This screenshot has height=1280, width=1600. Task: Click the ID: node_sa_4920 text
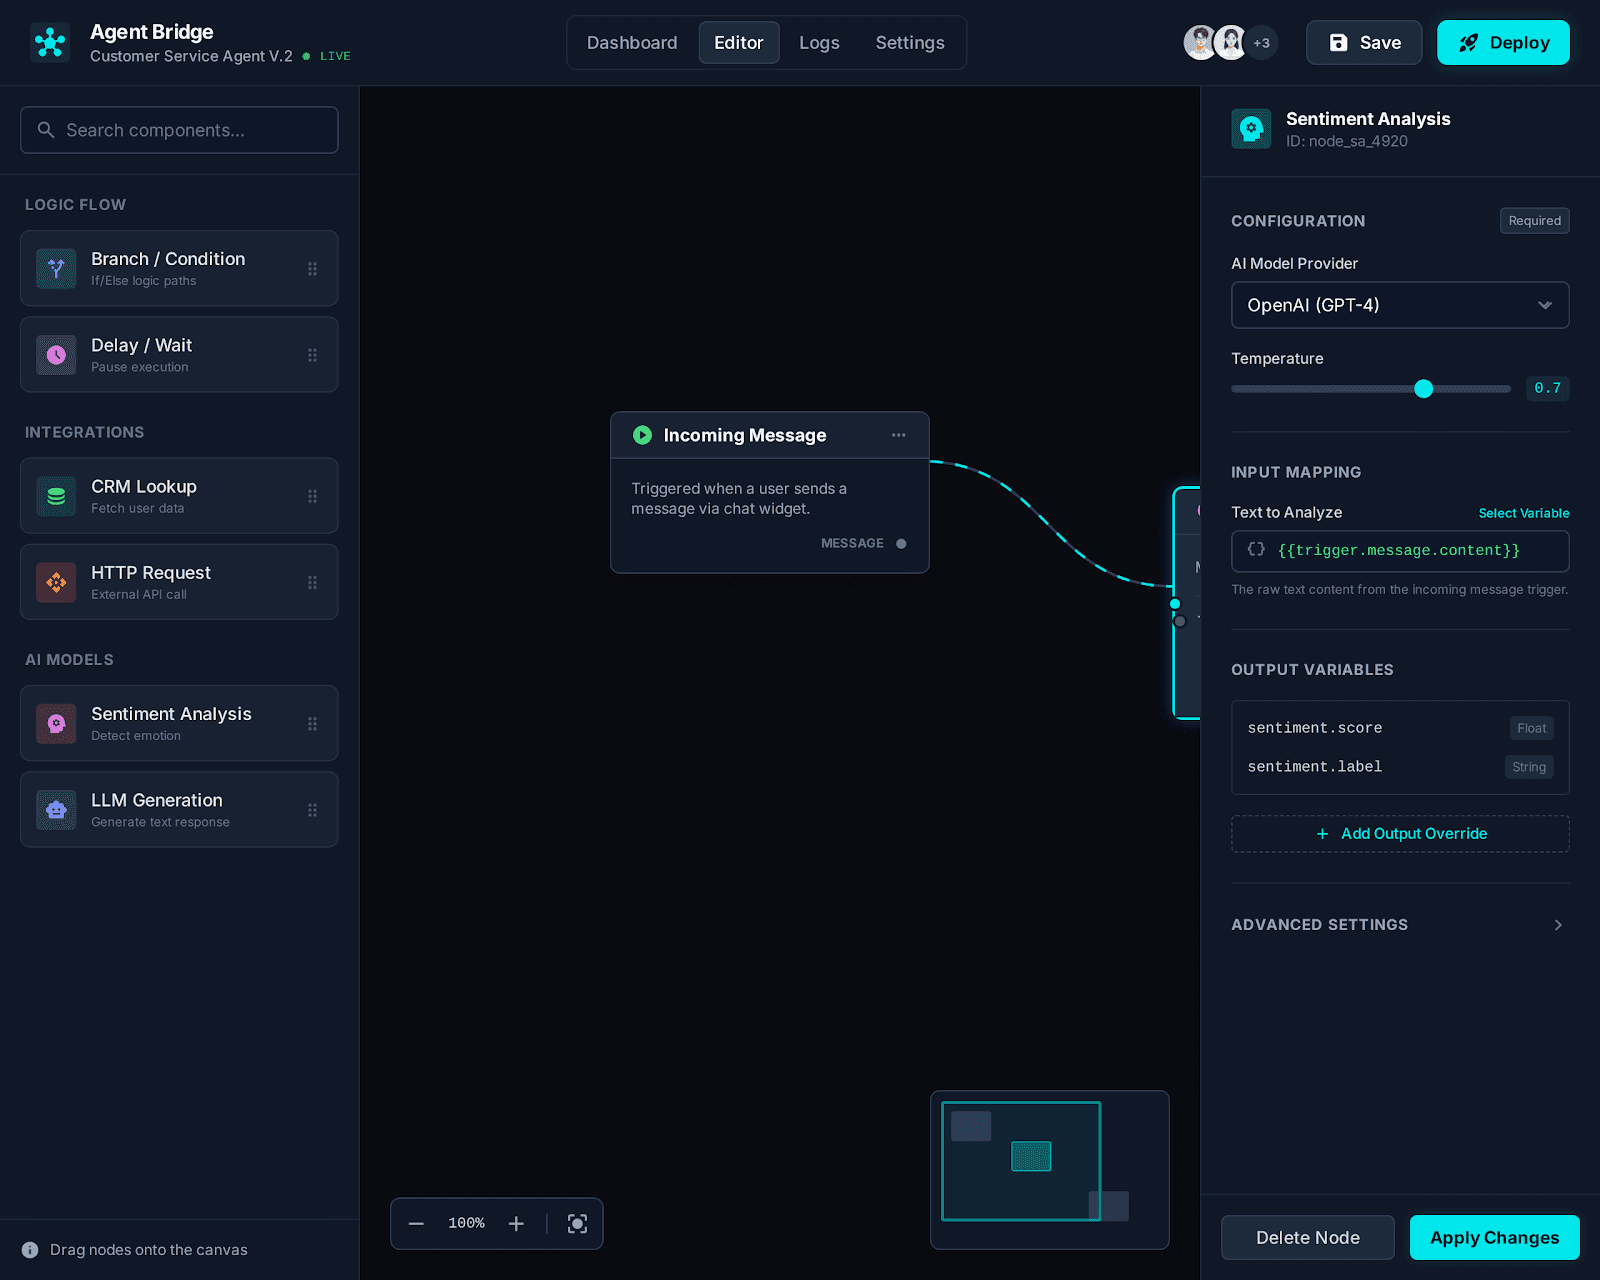(x=1346, y=141)
